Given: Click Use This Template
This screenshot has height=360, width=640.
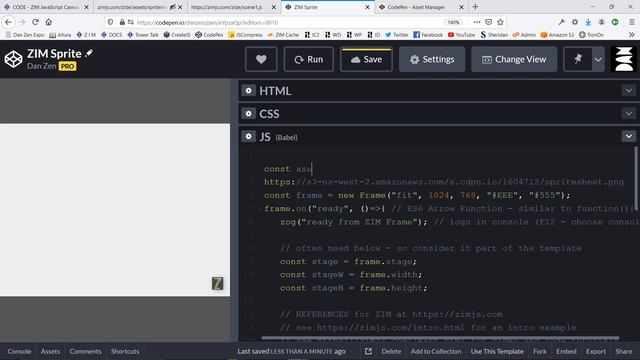Looking at the screenshot, I should coord(497,351).
